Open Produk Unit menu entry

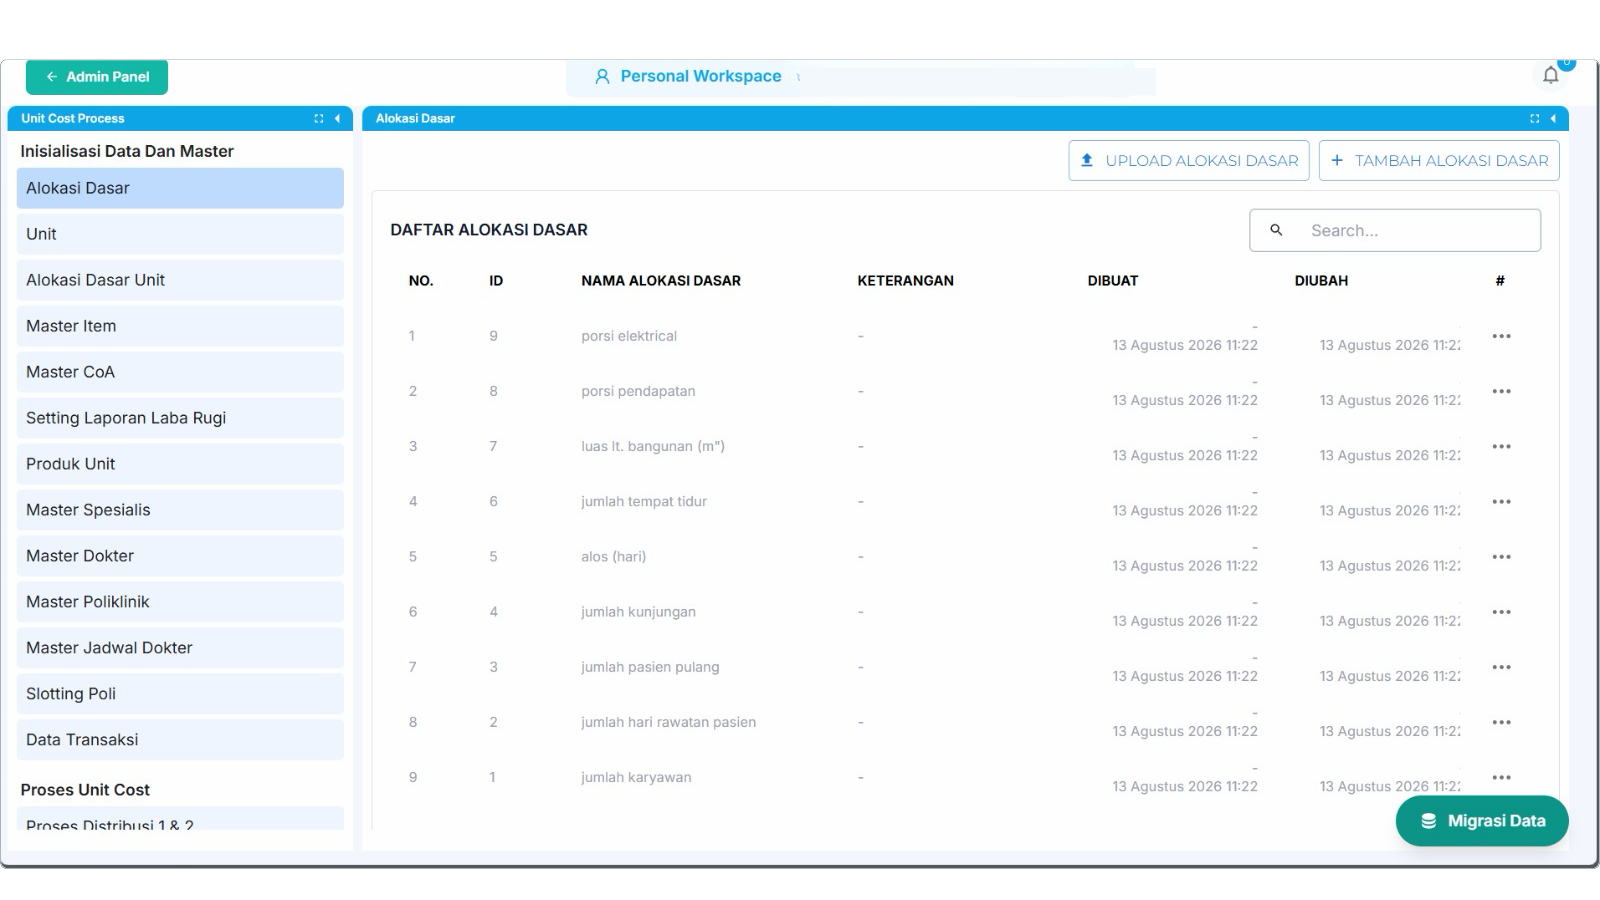[x=180, y=464]
